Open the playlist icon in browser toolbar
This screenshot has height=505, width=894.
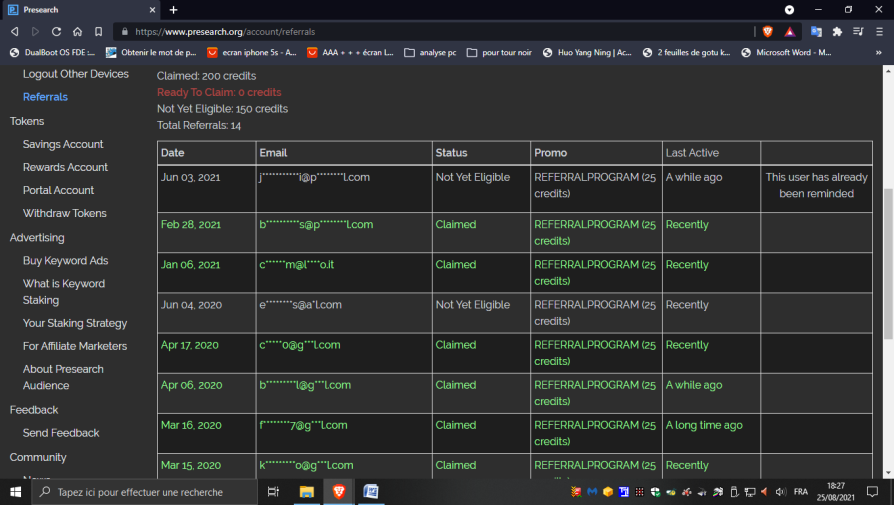click(x=858, y=32)
